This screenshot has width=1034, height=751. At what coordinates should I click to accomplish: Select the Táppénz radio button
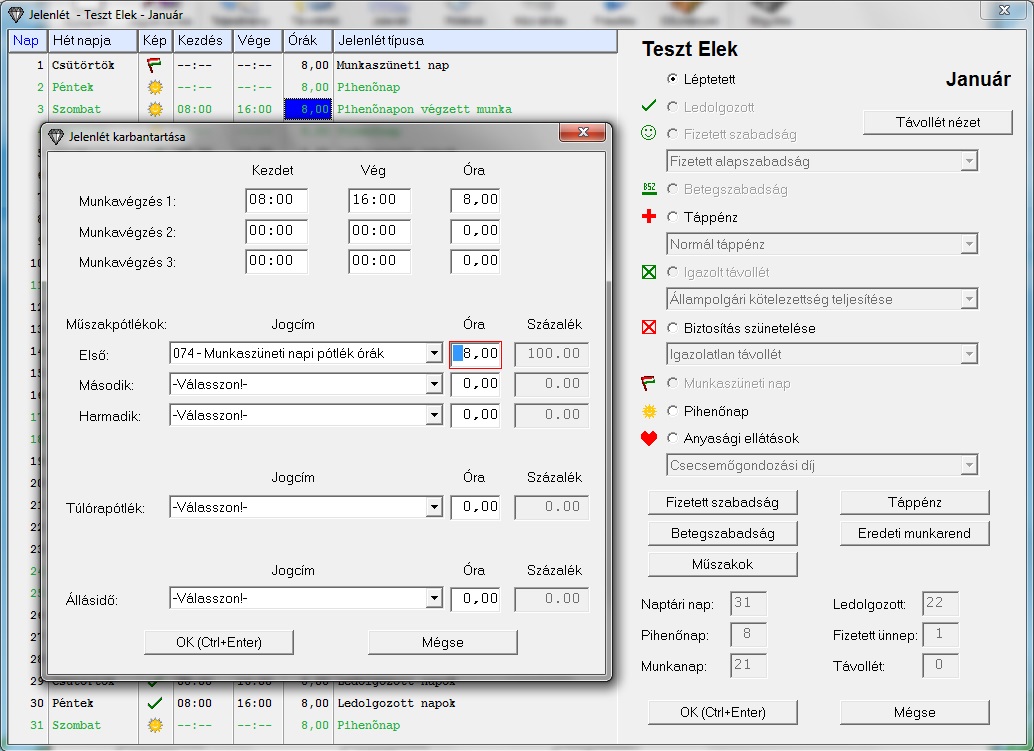[x=672, y=217]
